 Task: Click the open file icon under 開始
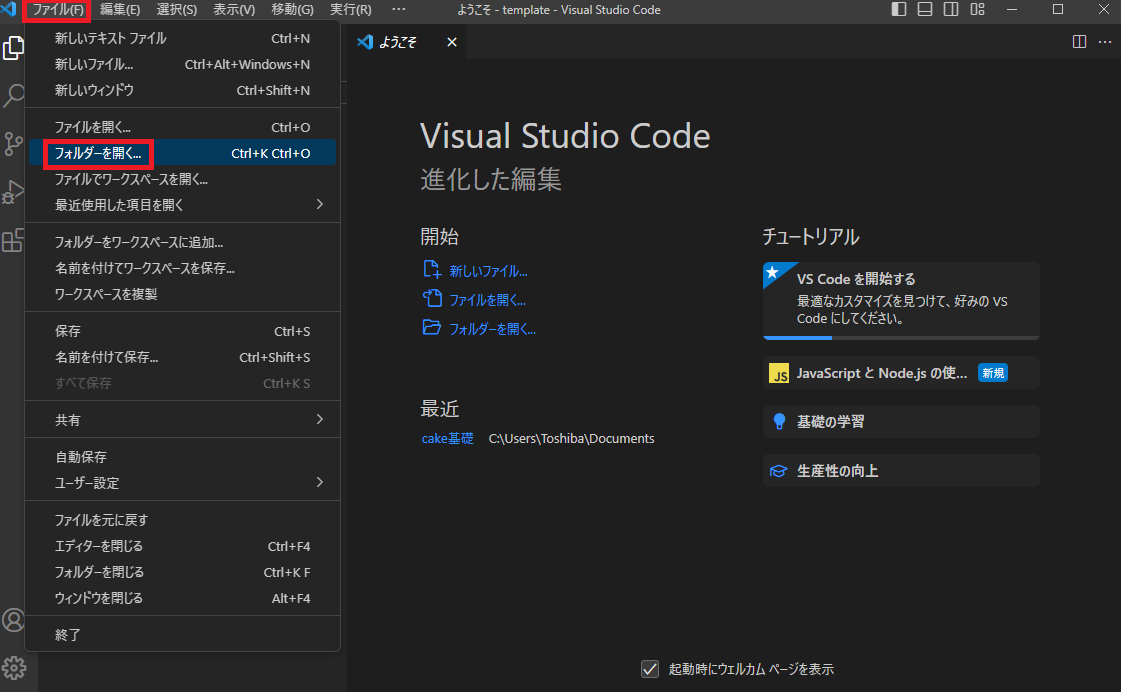pyautogui.click(x=432, y=298)
